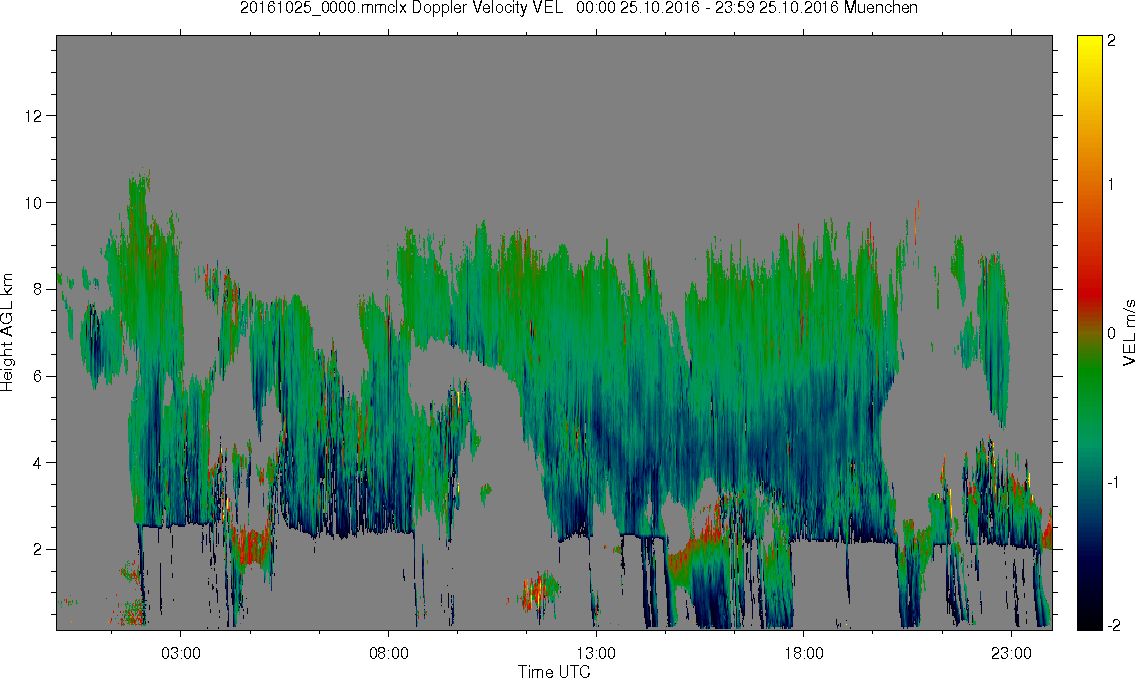This screenshot has width=1135, height=678.
Task: Click the 'VEL m/s' colorbar label
Action: tap(1127, 333)
